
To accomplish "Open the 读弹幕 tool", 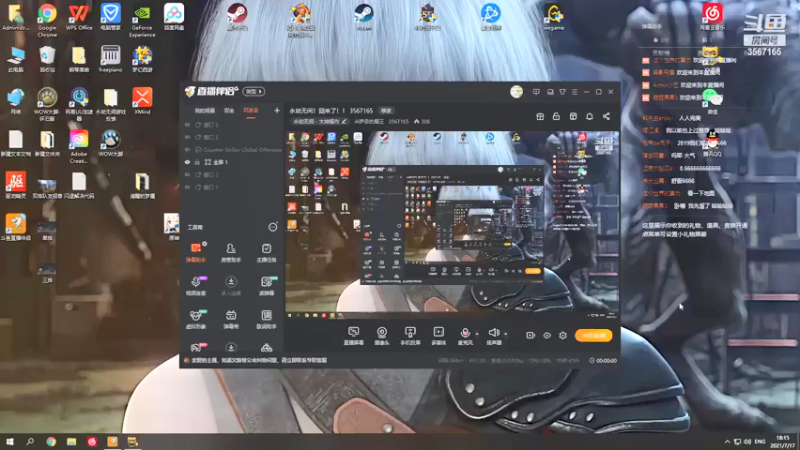I will pos(266,286).
